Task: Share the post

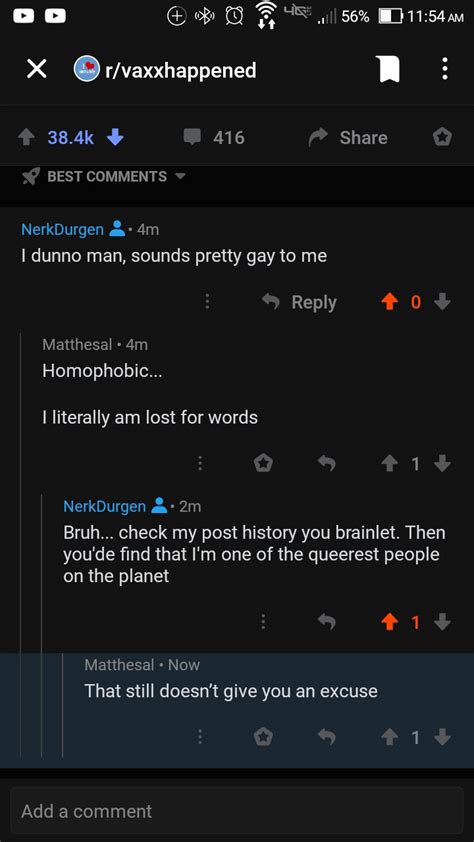Action: [x=347, y=137]
